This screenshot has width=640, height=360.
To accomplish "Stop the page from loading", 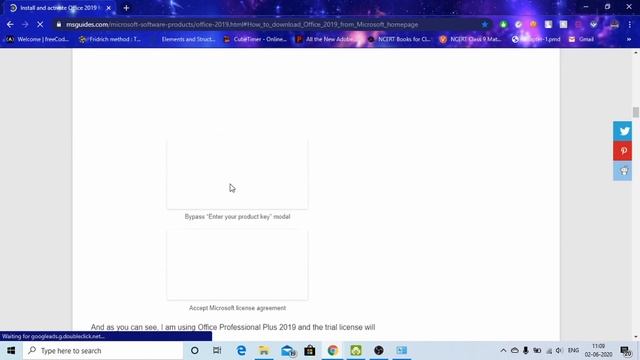I will (x=40, y=24).
